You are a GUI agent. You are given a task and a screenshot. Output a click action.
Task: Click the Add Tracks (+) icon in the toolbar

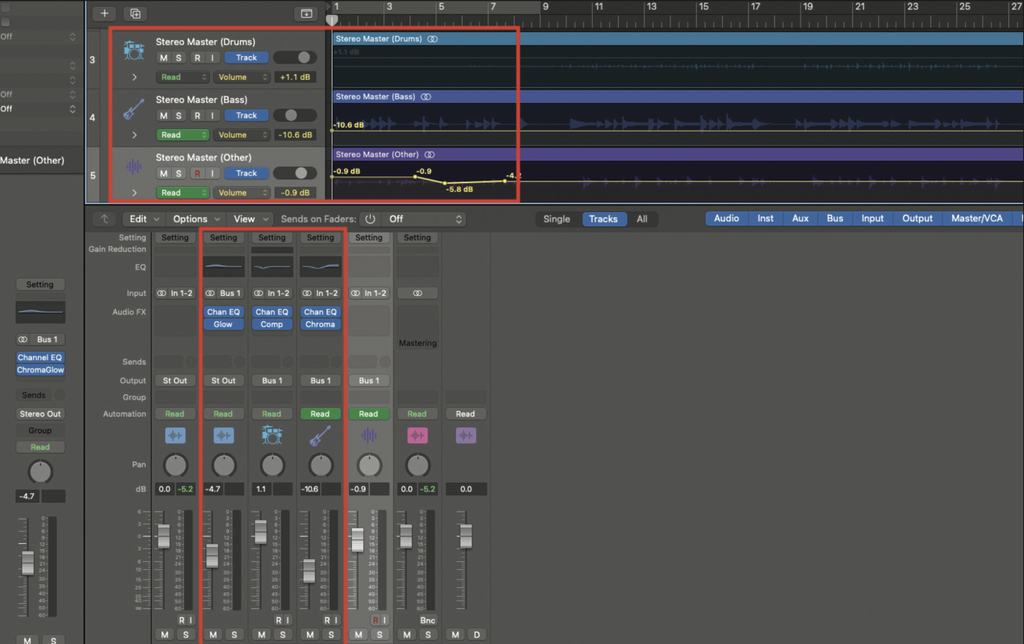tap(104, 13)
